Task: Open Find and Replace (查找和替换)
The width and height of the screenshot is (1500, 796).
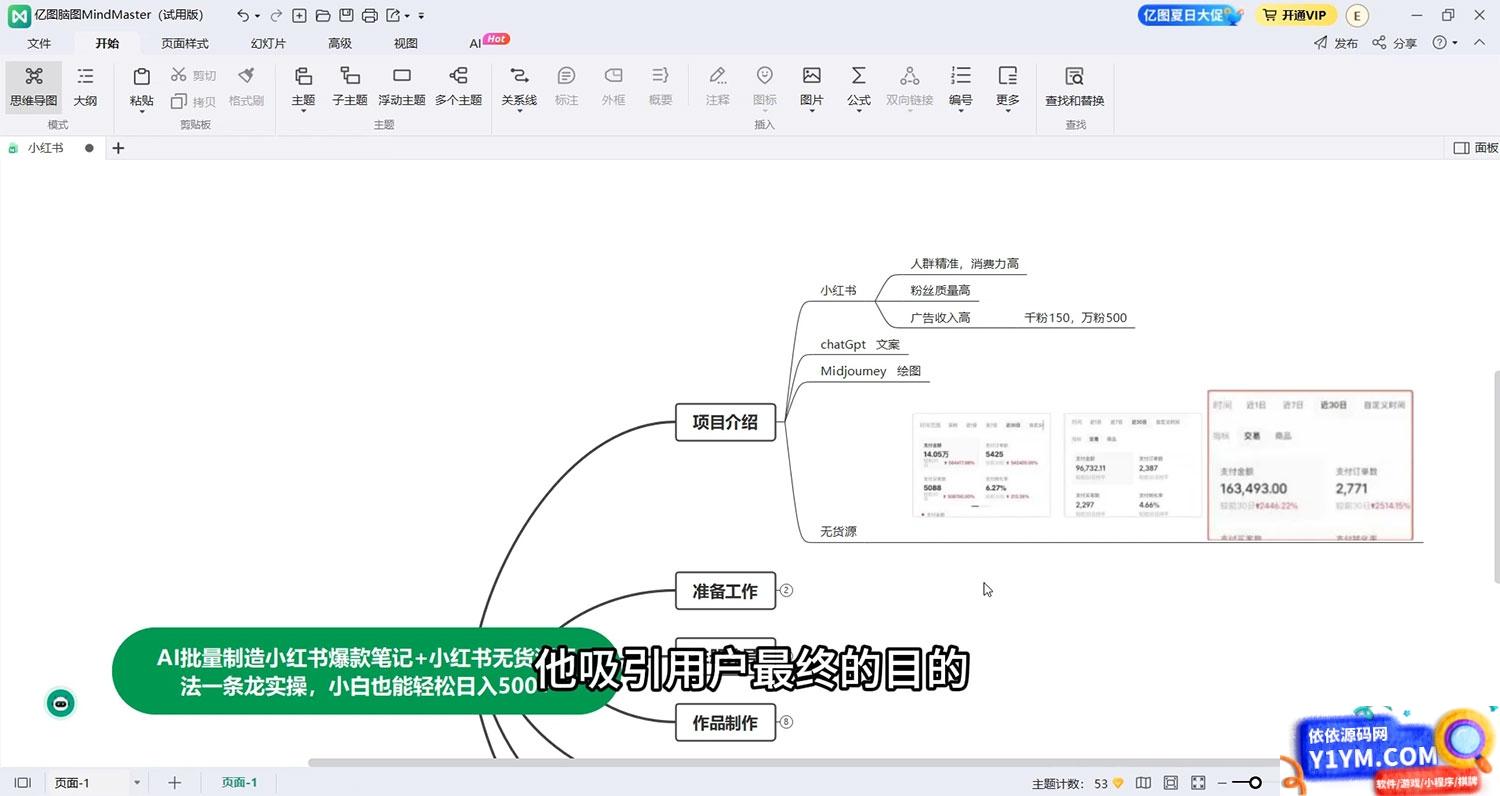Action: tap(1074, 86)
